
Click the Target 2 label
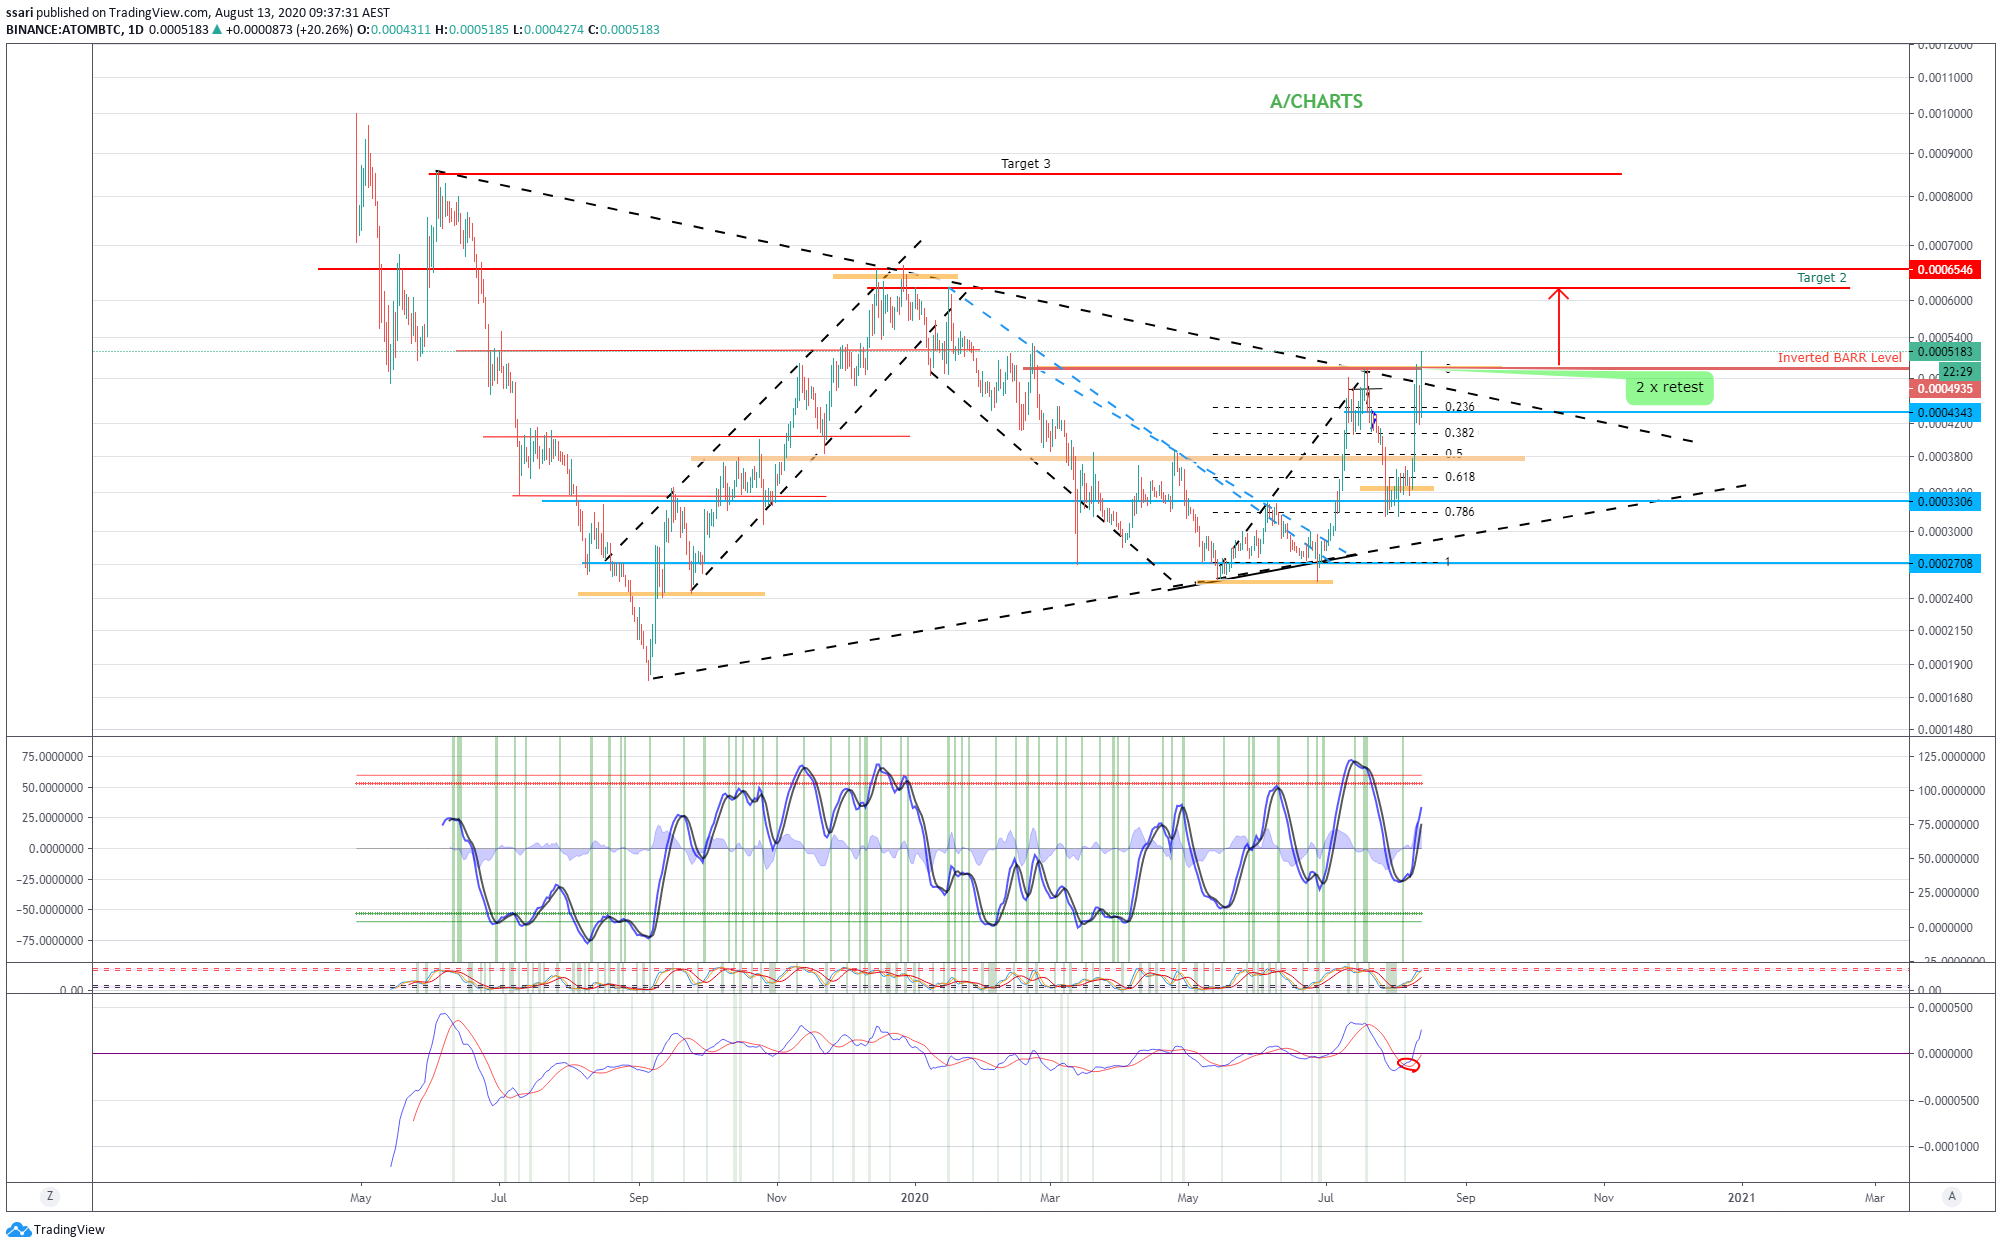pyautogui.click(x=1822, y=277)
